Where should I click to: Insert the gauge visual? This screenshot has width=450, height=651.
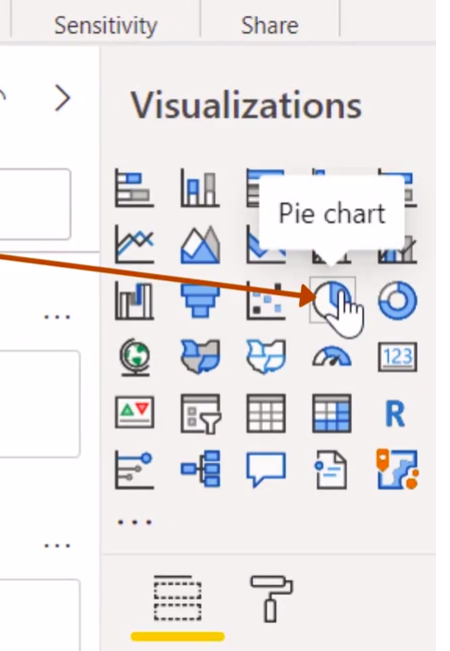332,357
